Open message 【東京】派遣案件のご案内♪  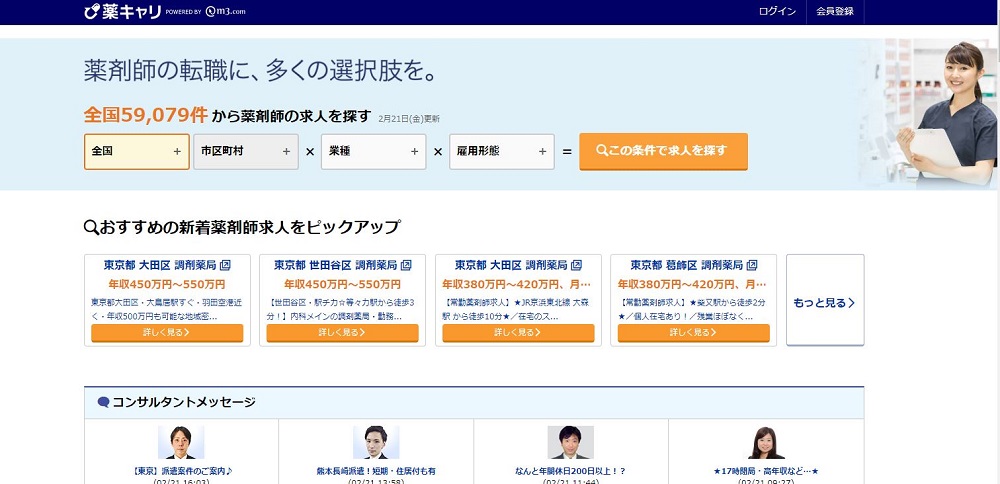click(182, 471)
